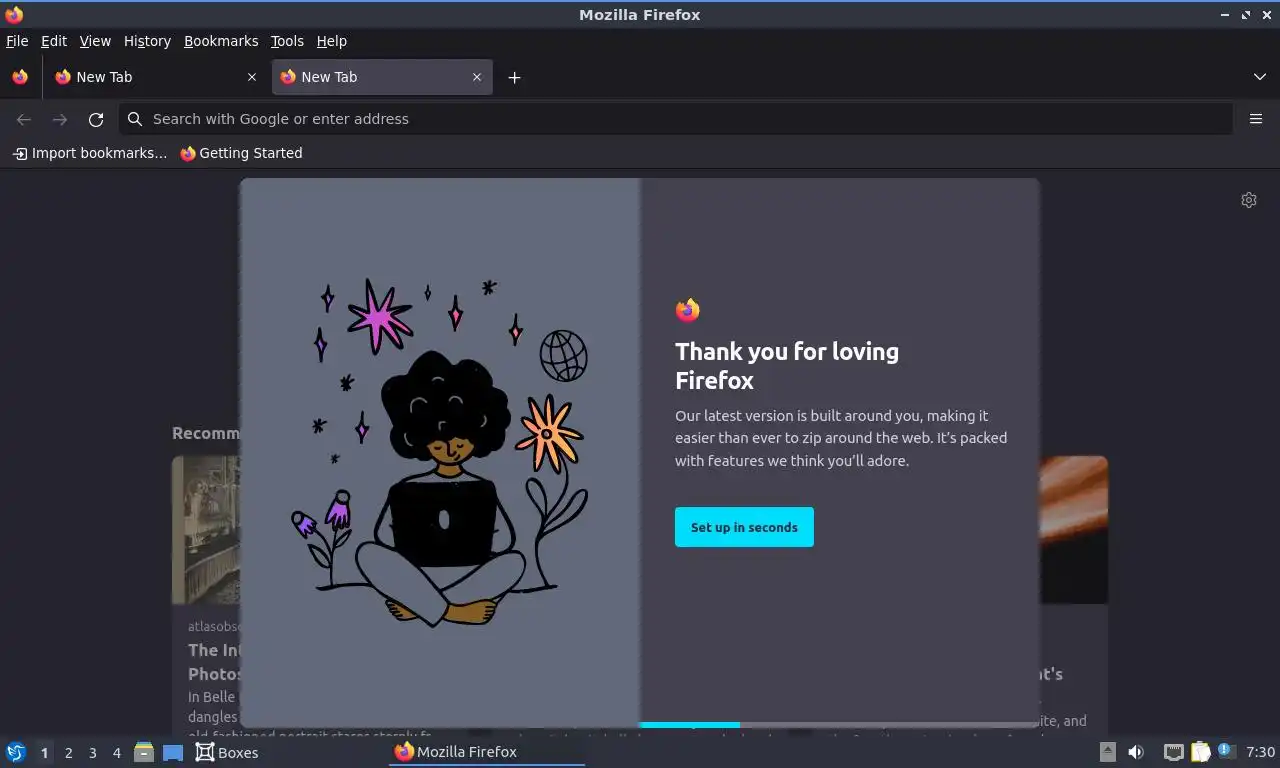Open the File menu
1280x768 pixels.
pos(17,41)
